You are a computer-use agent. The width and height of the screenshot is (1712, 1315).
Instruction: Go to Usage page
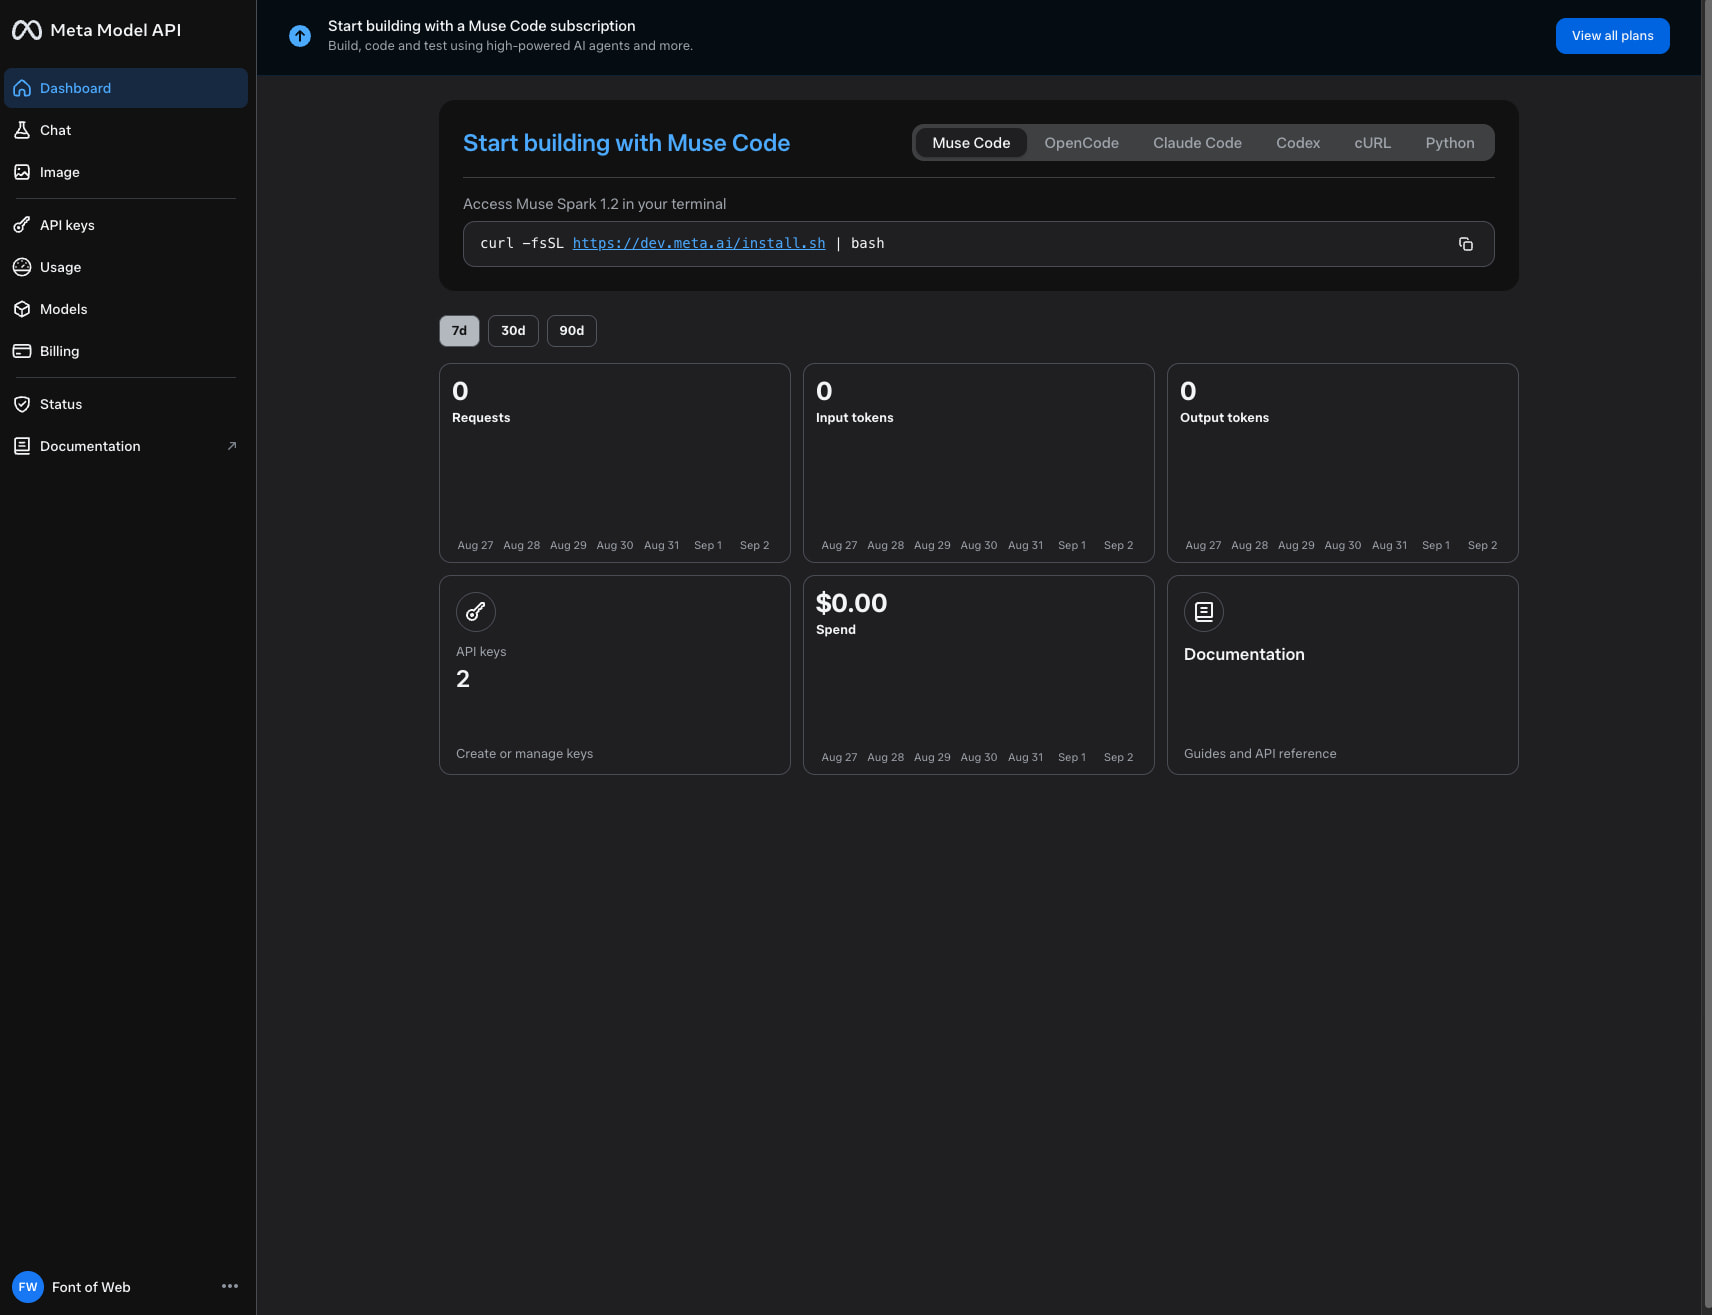point(126,267)
